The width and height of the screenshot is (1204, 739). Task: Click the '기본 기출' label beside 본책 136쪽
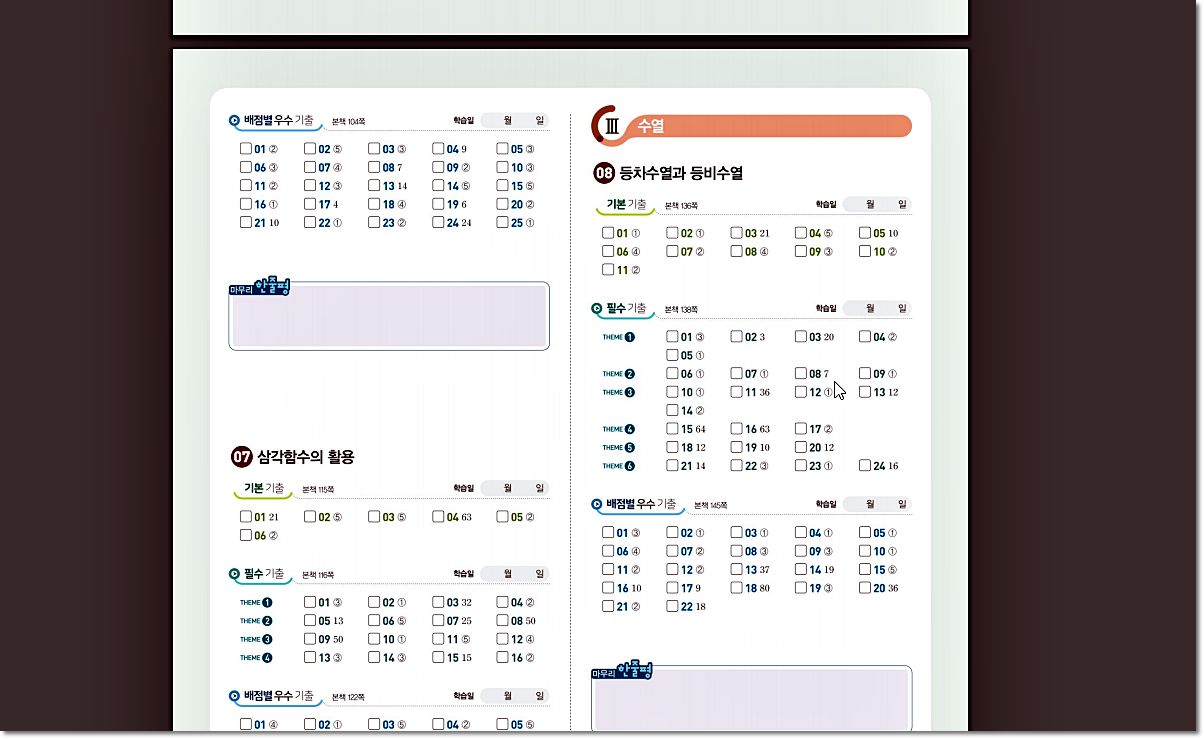[x=626, y=204]
